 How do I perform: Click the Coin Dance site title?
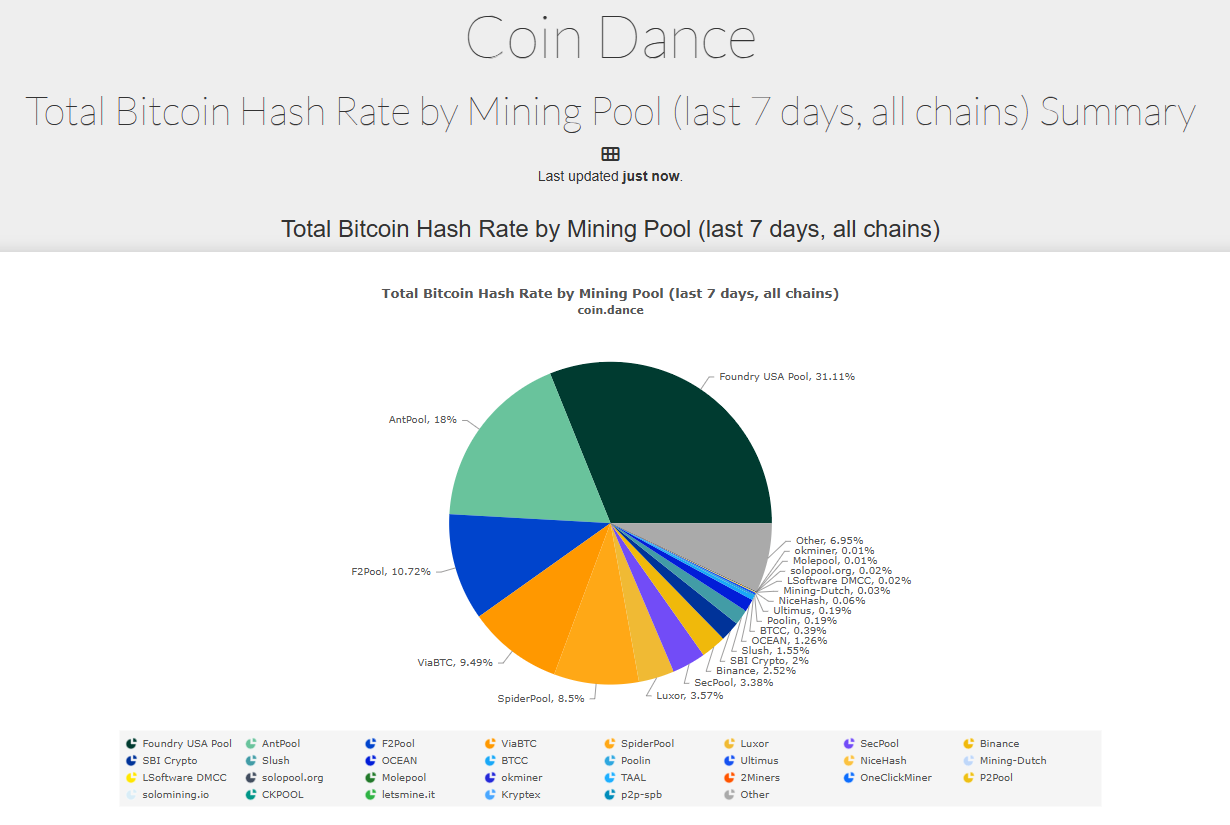(x=611, y=37)
